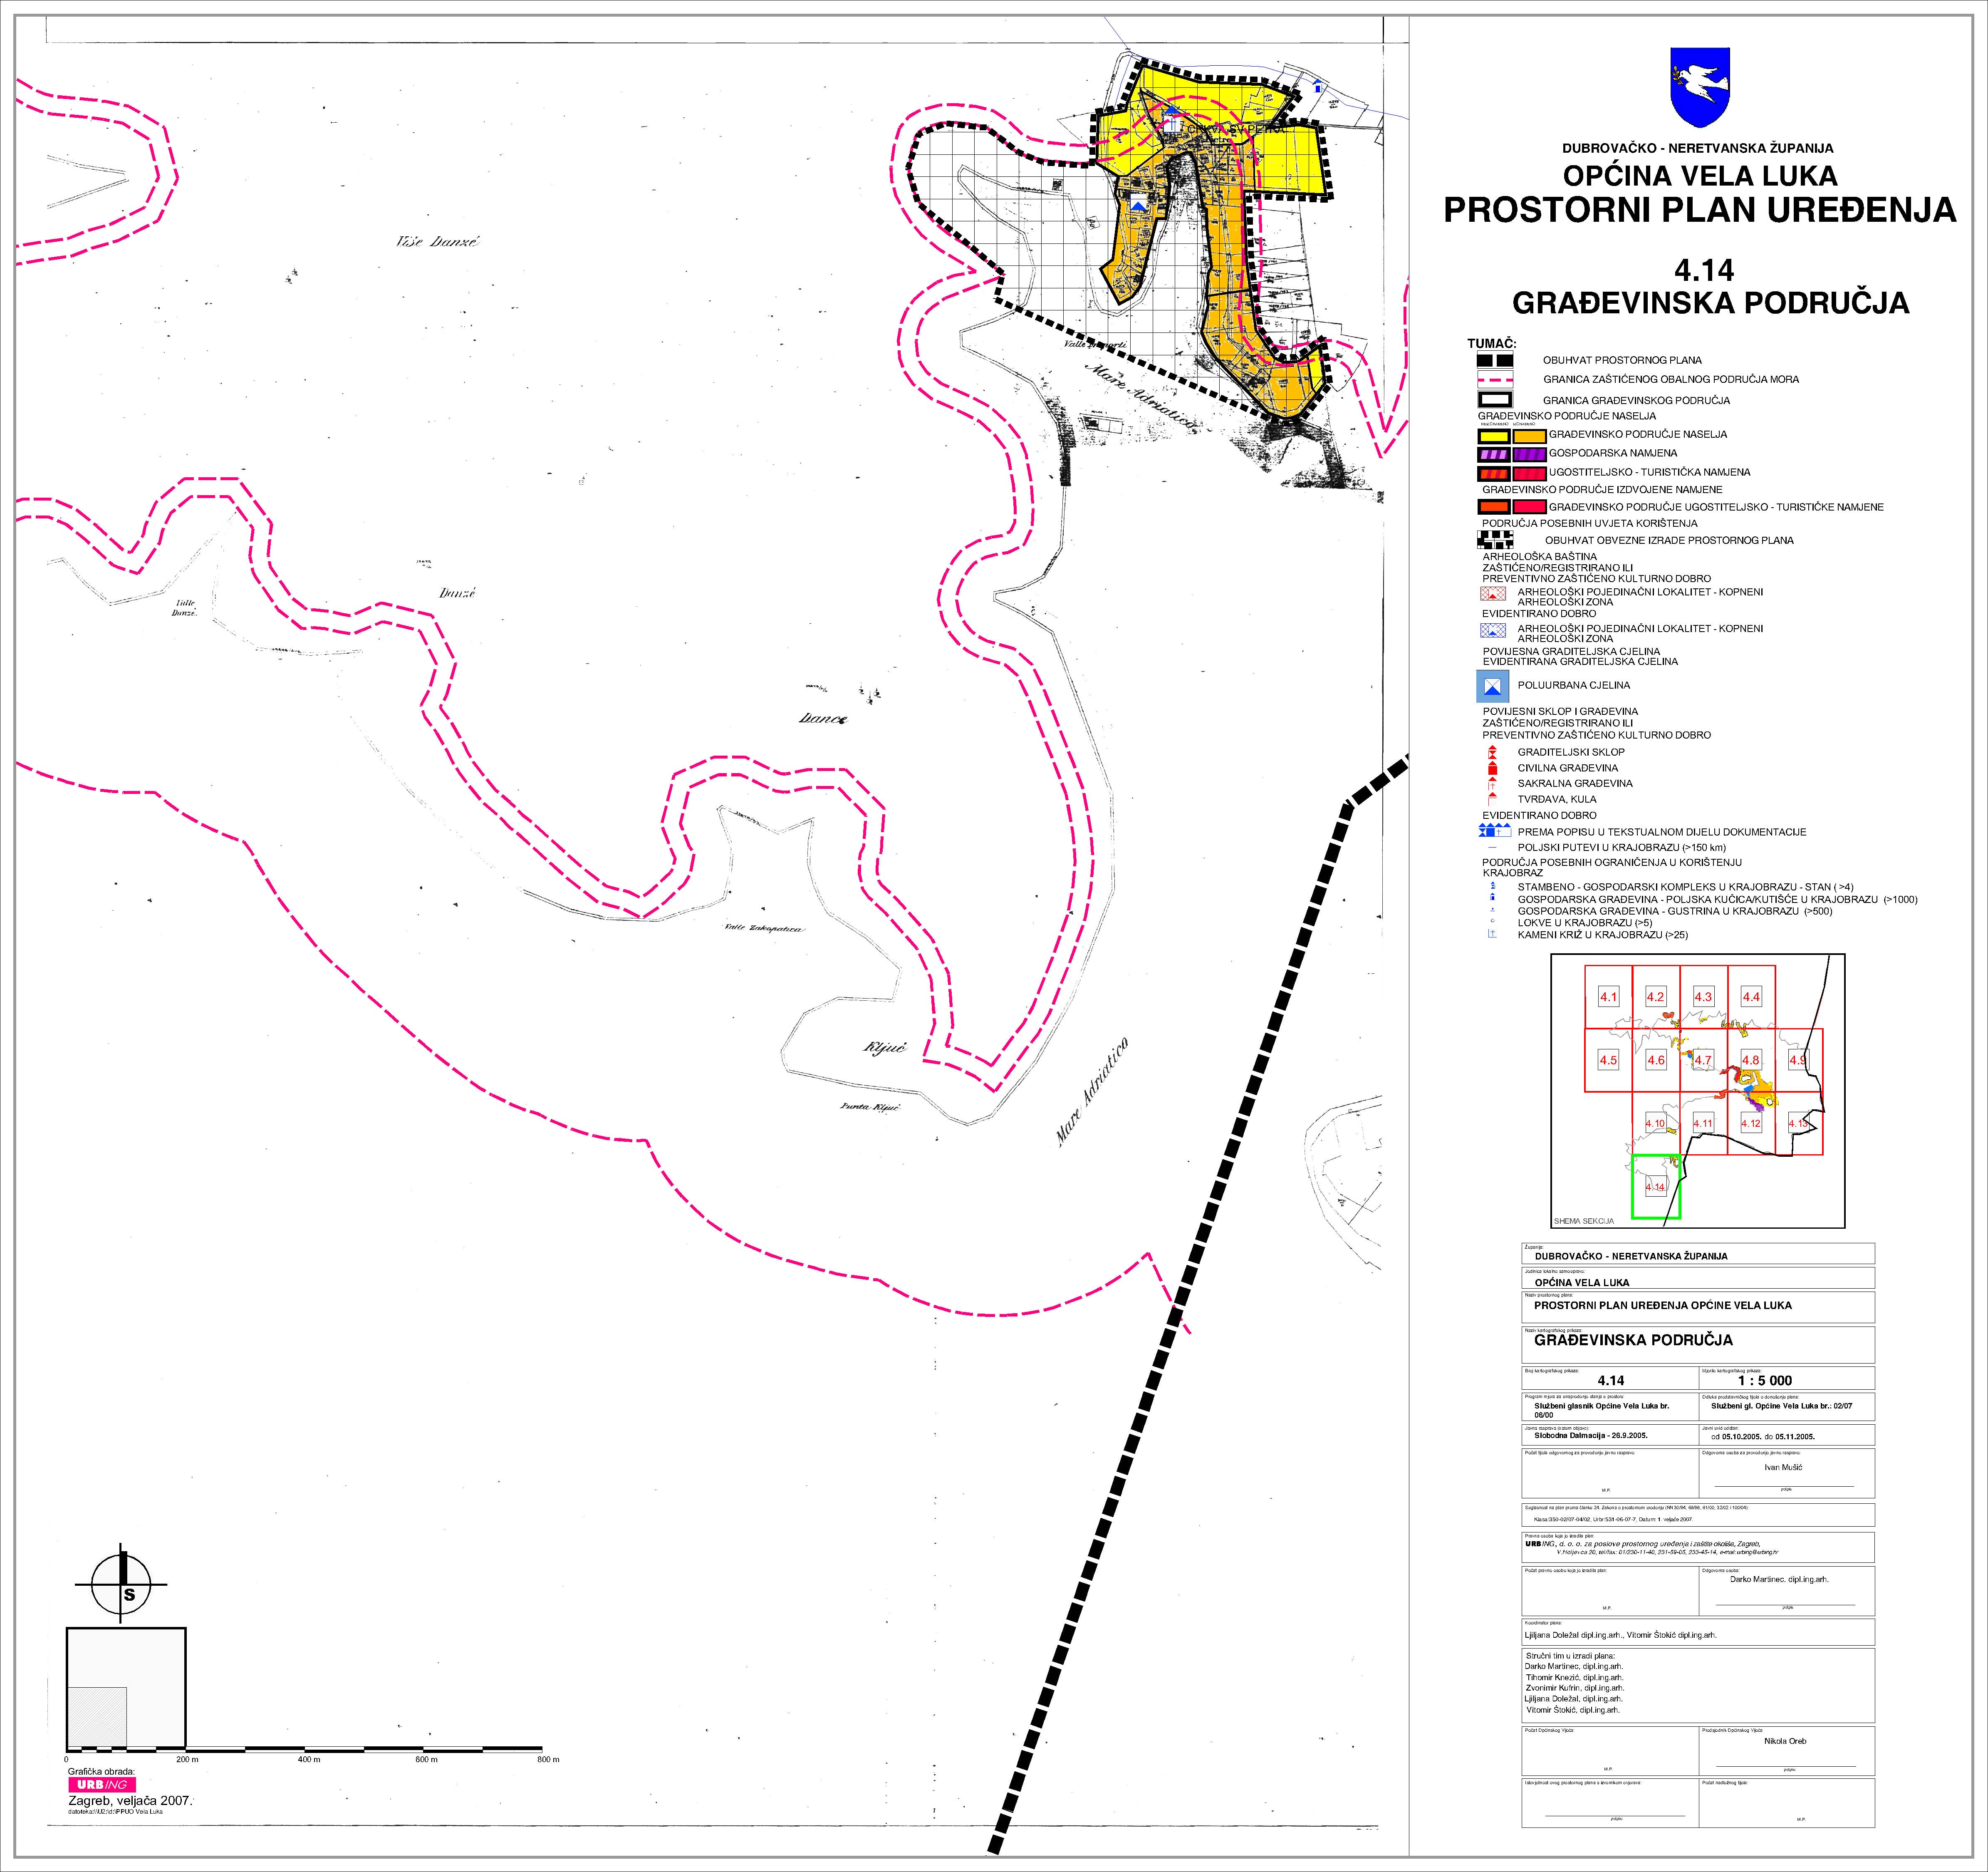Image resolution: width=1988 pixels, height=1872 pixels.
Task: Click the Ključ peninsula label on the map
Action: click(884, 1048)
